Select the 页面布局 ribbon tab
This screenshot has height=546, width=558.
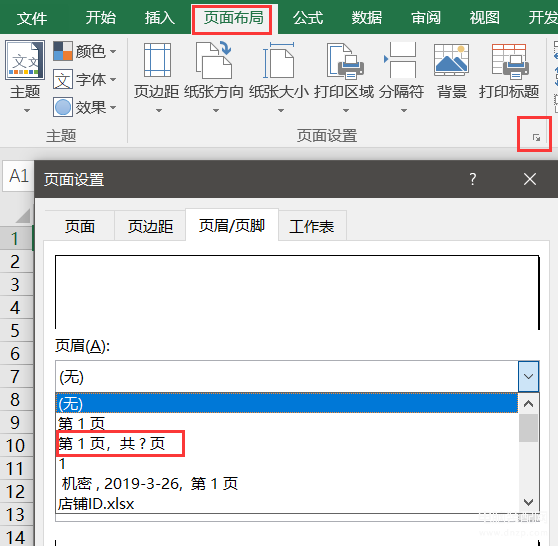pos(233,18)
